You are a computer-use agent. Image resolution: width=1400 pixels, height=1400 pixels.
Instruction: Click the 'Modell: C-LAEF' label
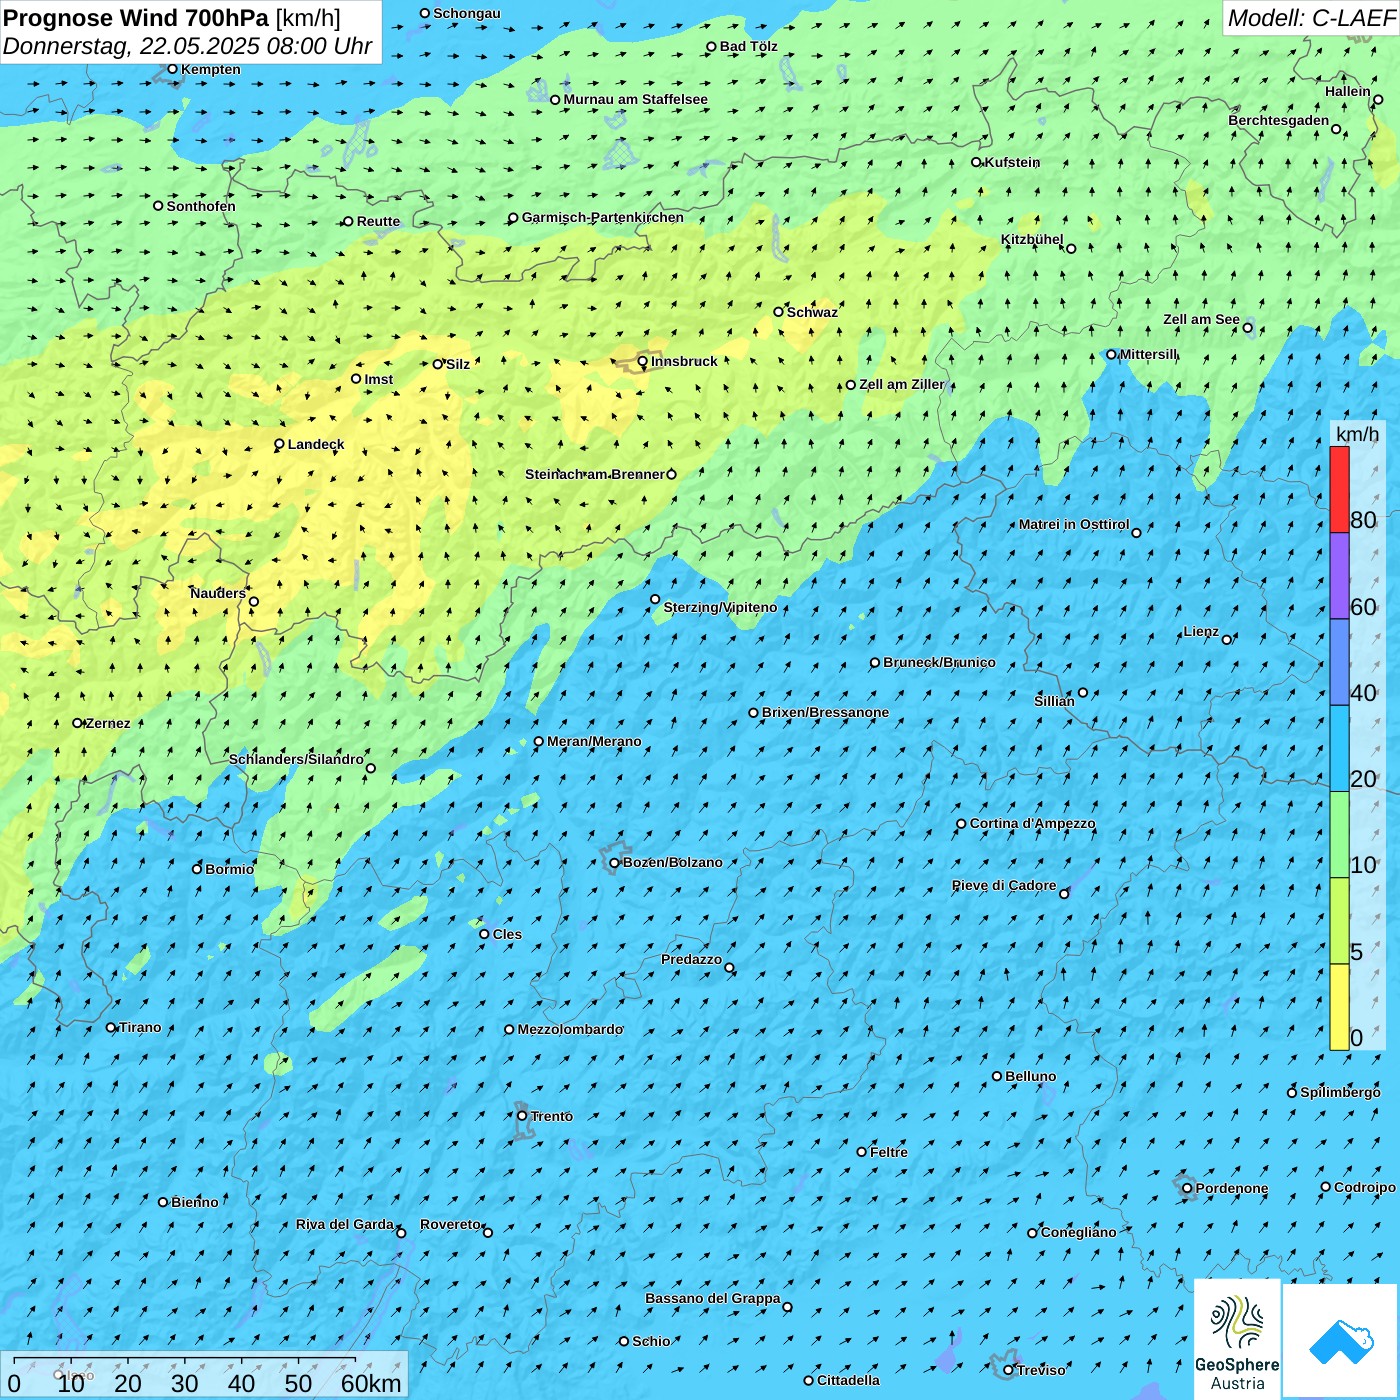pyautogui.click(x=1311, y=18)
